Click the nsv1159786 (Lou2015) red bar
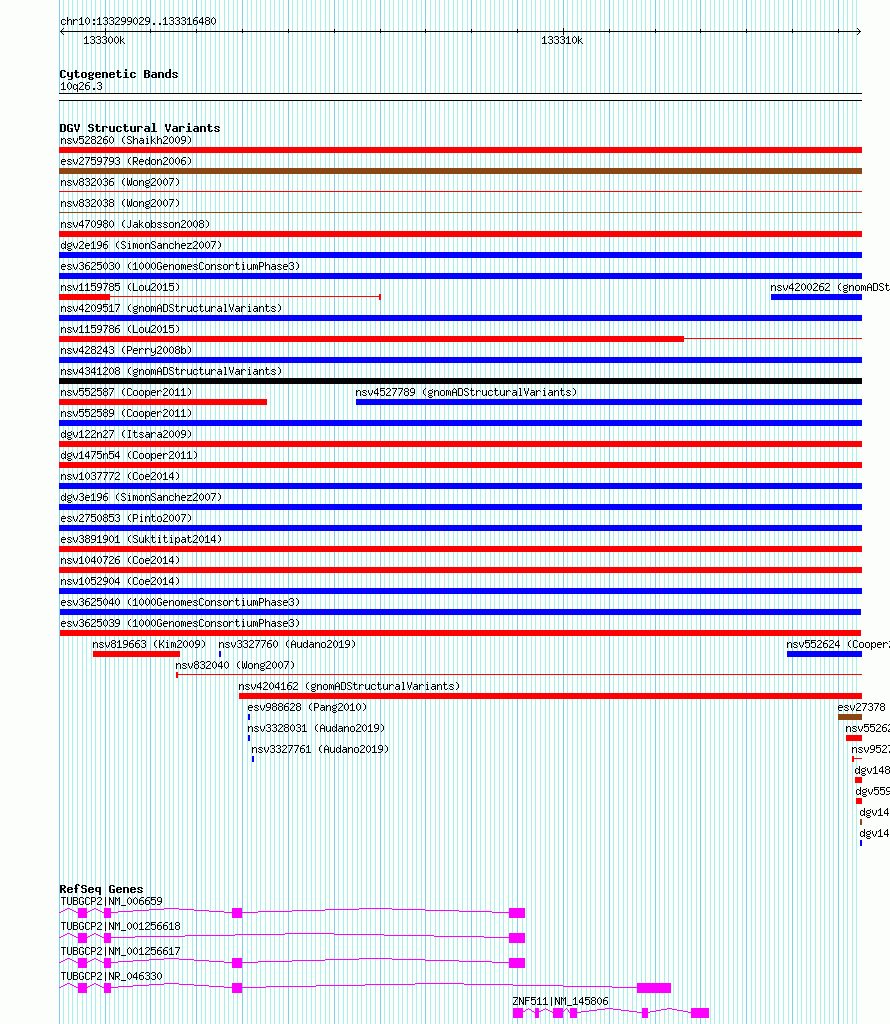This screenshot has height=1024, width=890. coord(372,339)
